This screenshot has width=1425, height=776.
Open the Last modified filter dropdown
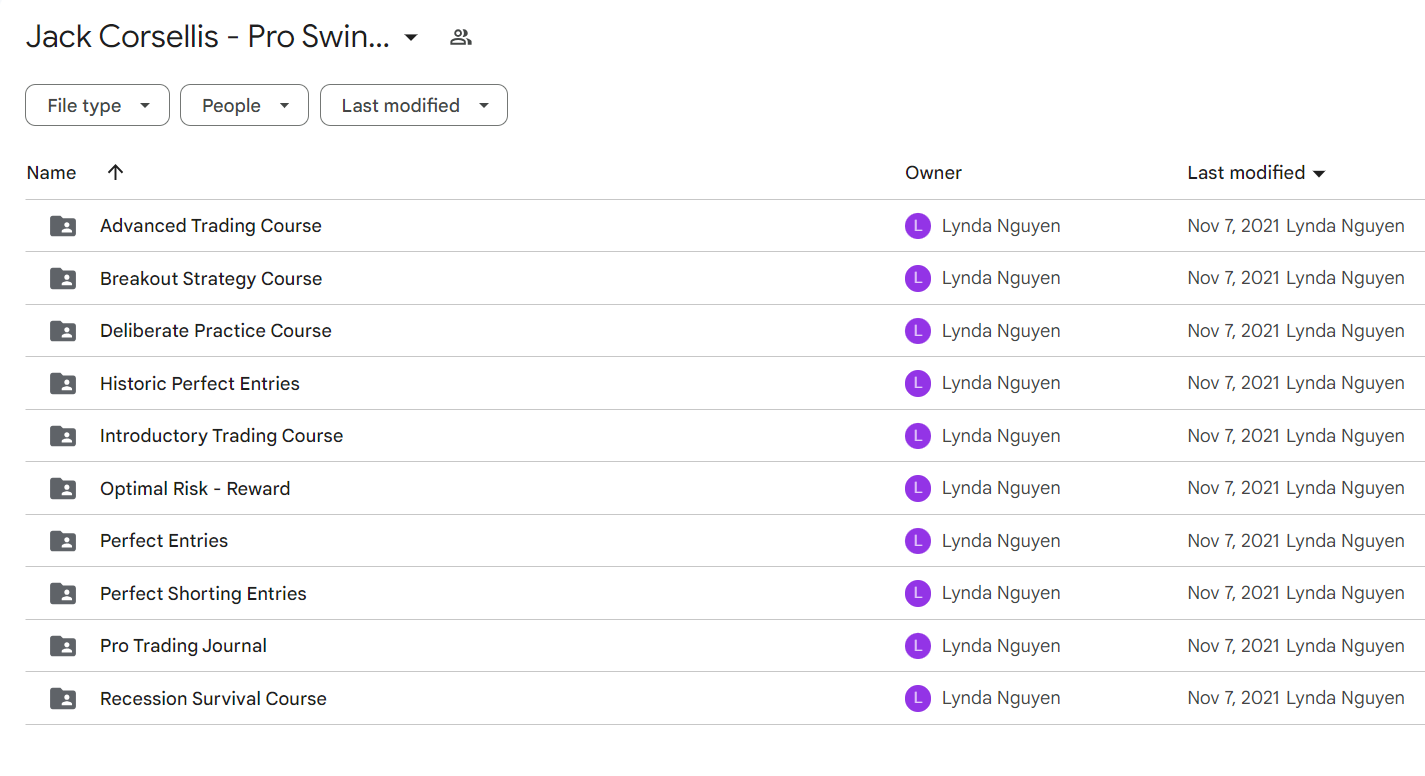tap(414, 105)
